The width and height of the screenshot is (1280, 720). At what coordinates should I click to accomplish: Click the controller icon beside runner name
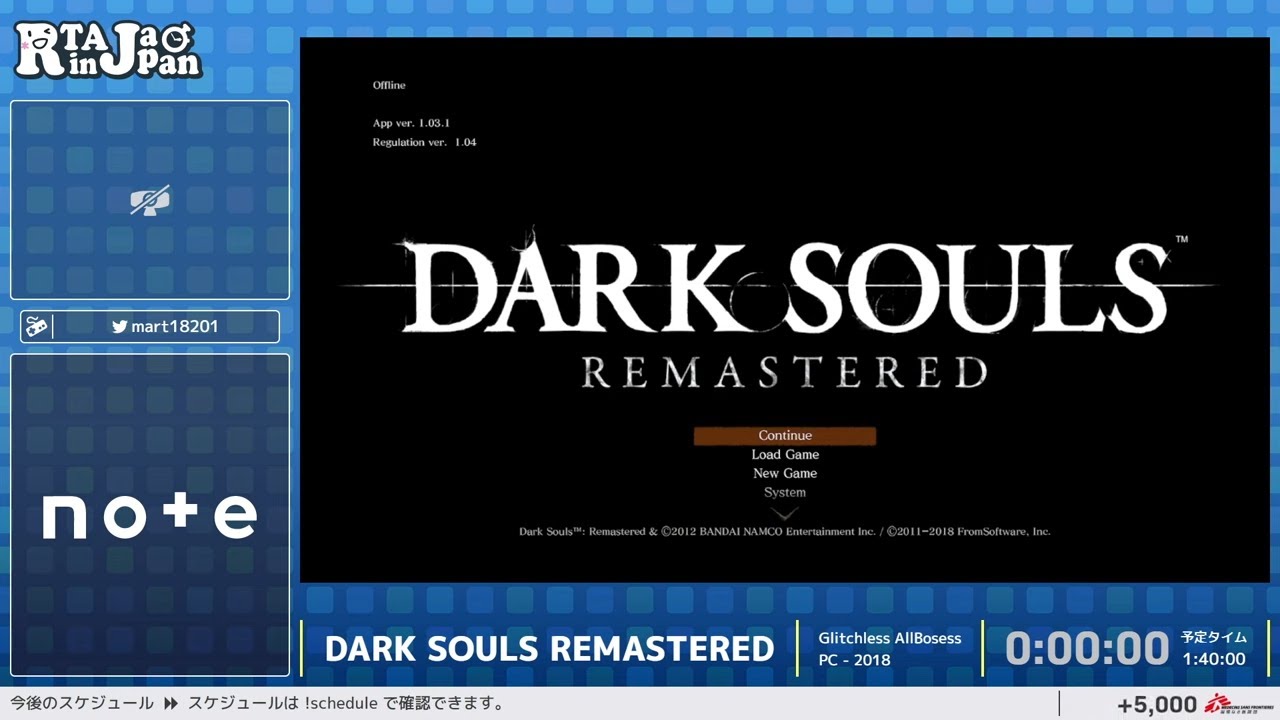click(37, 327)
